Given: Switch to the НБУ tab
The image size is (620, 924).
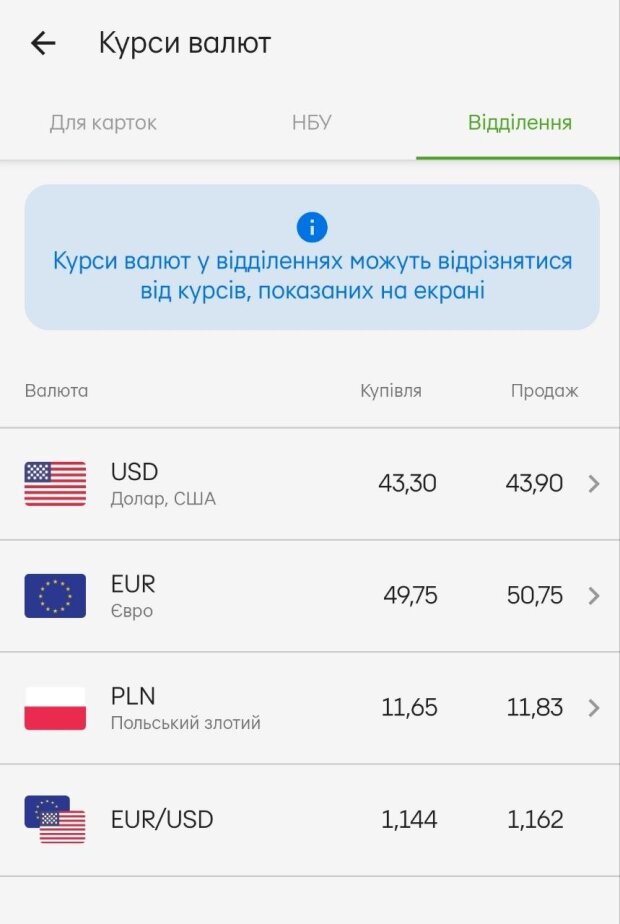Looking at the screenshot, I should point(311,123).
